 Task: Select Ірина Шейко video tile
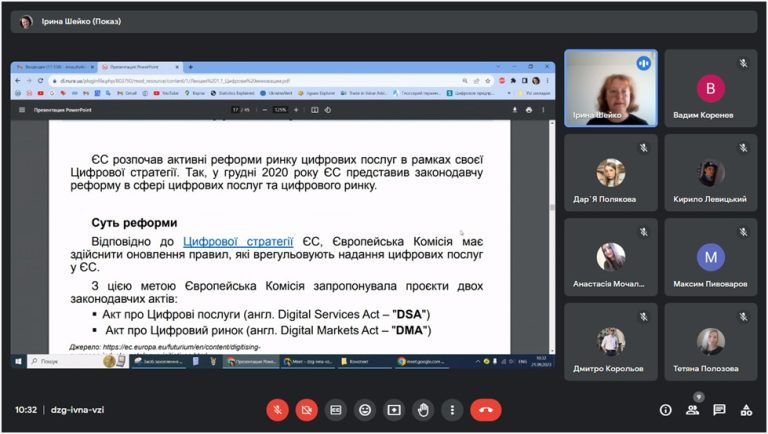pyautogui.click(x=611, y=88)
